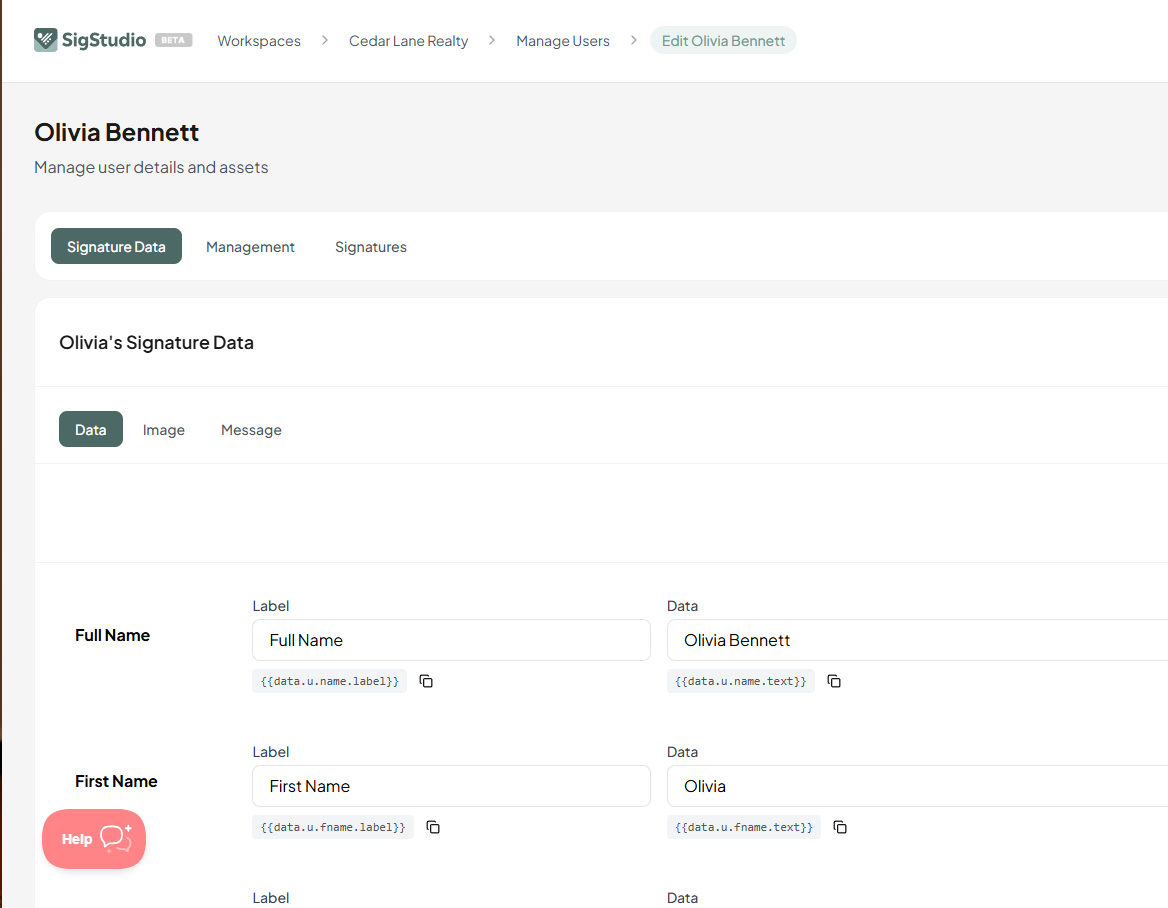Screen dimensions: 1168x908
Task: Switch to the Management tab
Action: pos(250,247)
